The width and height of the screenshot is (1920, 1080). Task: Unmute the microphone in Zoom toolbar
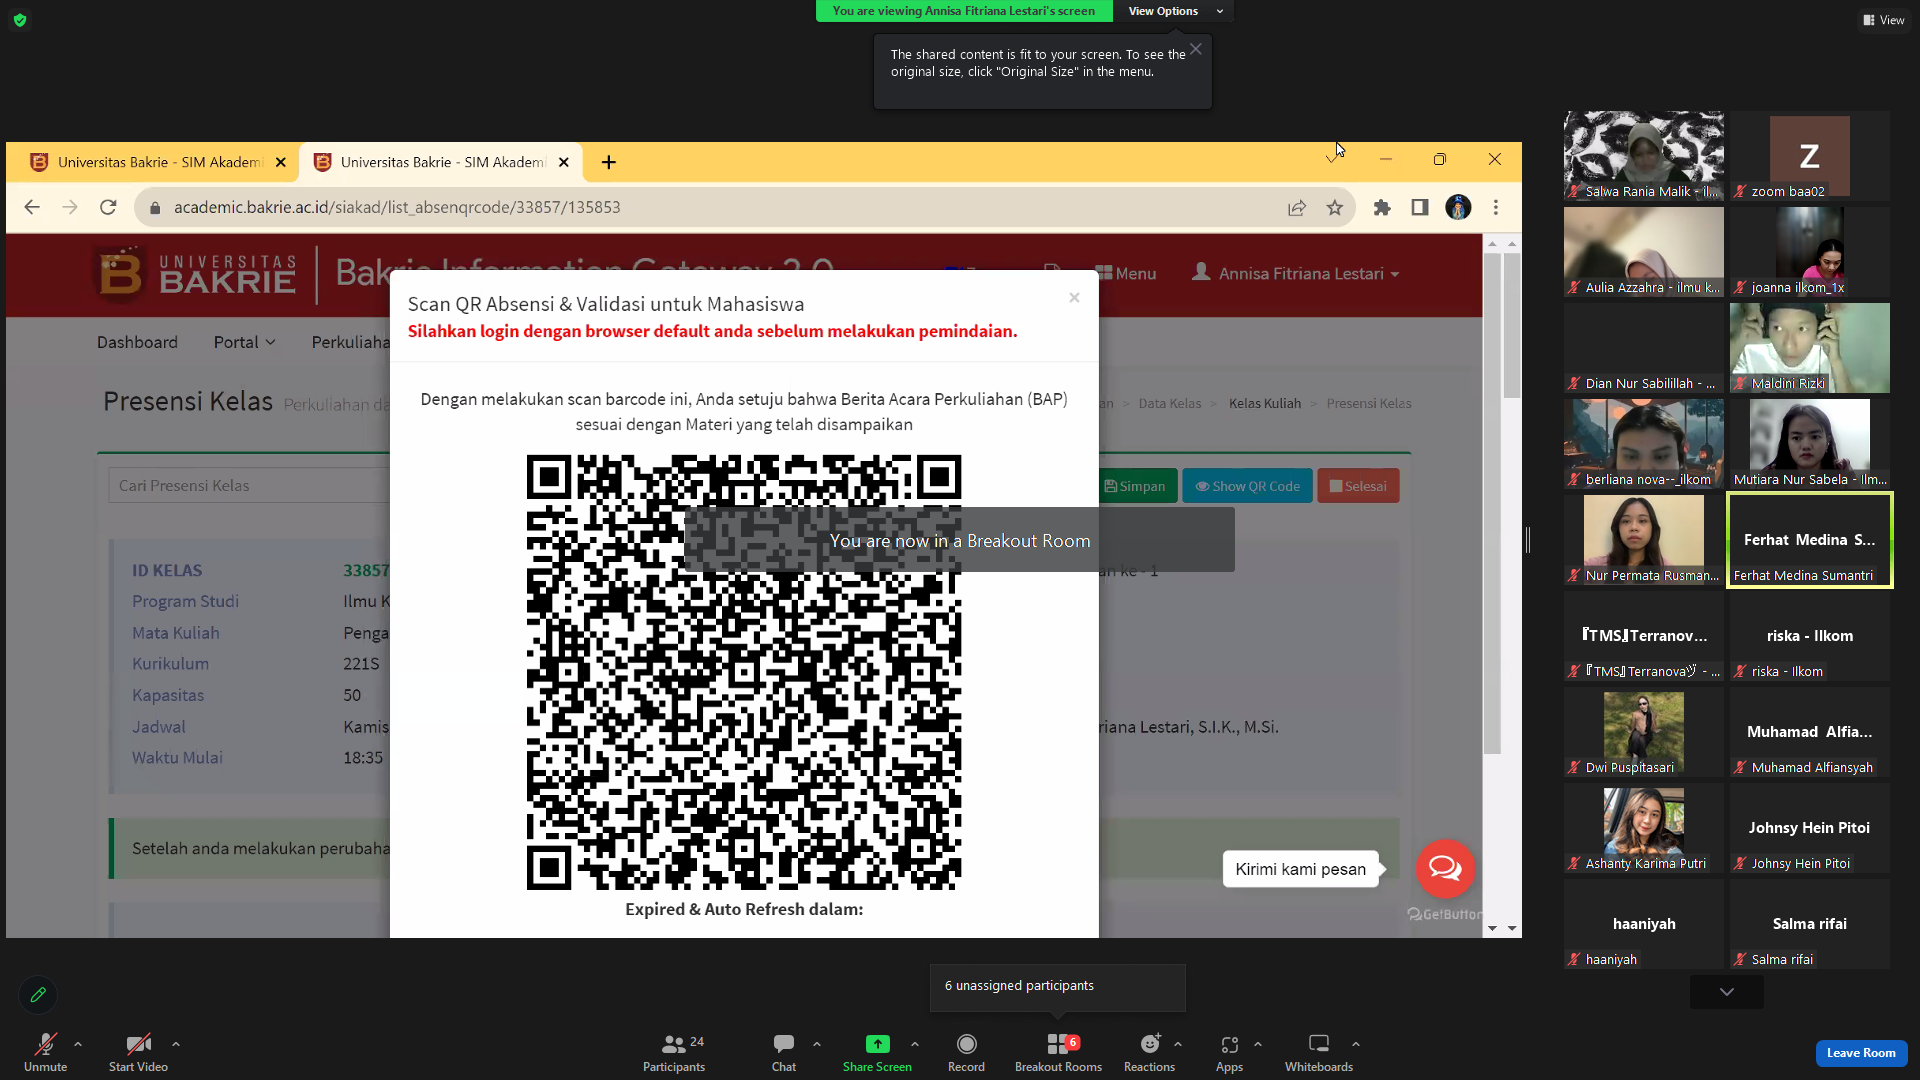click(x=45, y=1052)
